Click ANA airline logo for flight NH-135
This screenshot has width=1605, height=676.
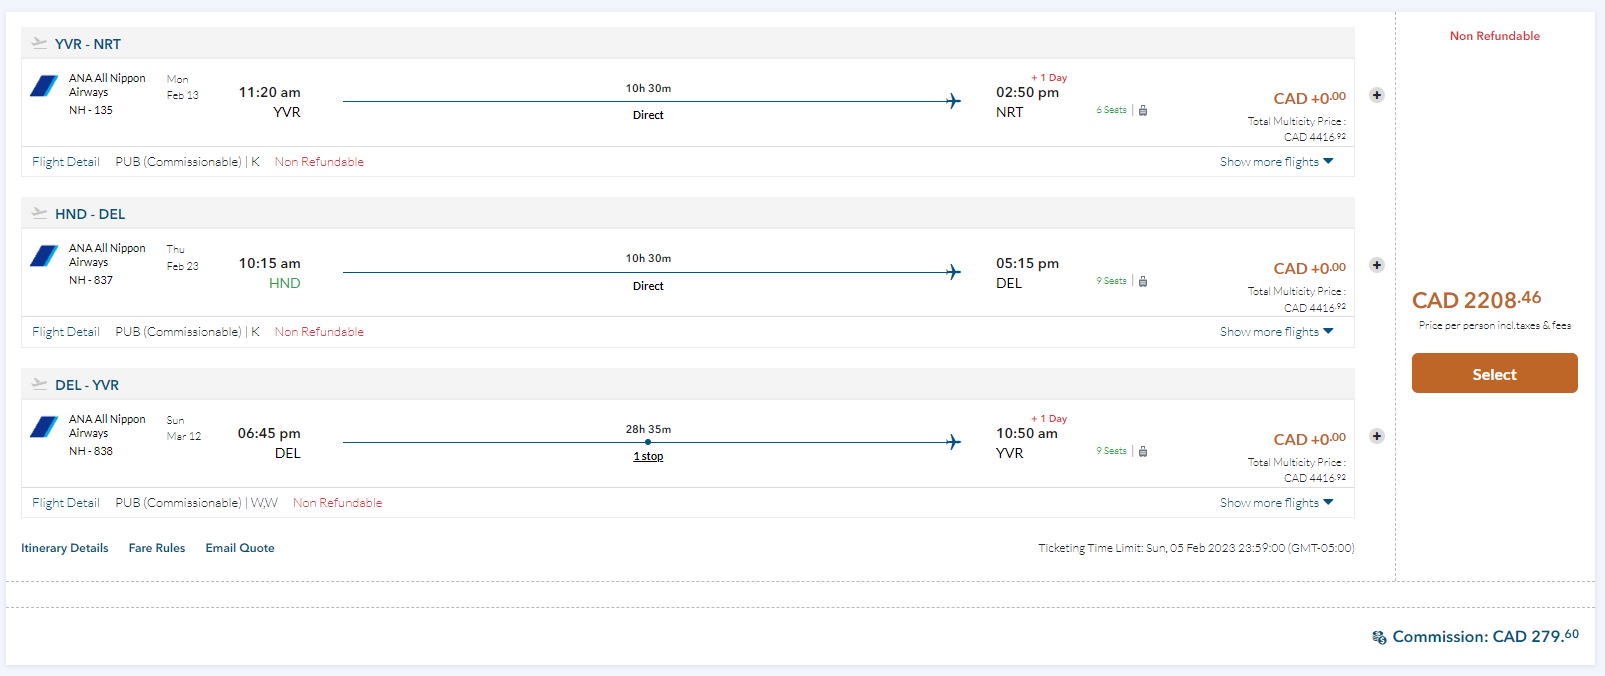point(44,86)
